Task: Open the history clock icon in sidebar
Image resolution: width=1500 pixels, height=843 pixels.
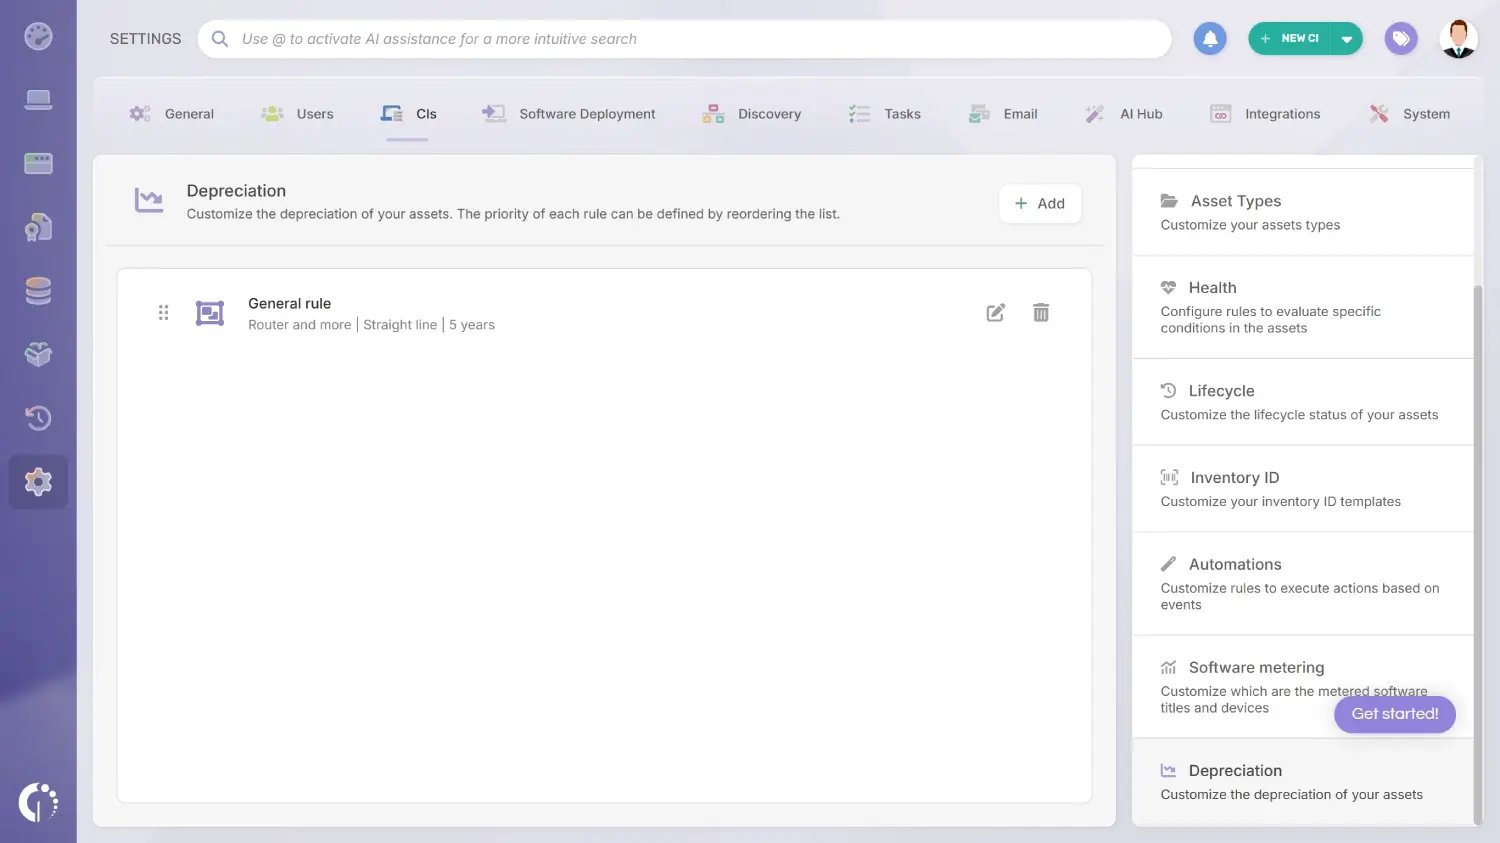Action: (38, 418)
